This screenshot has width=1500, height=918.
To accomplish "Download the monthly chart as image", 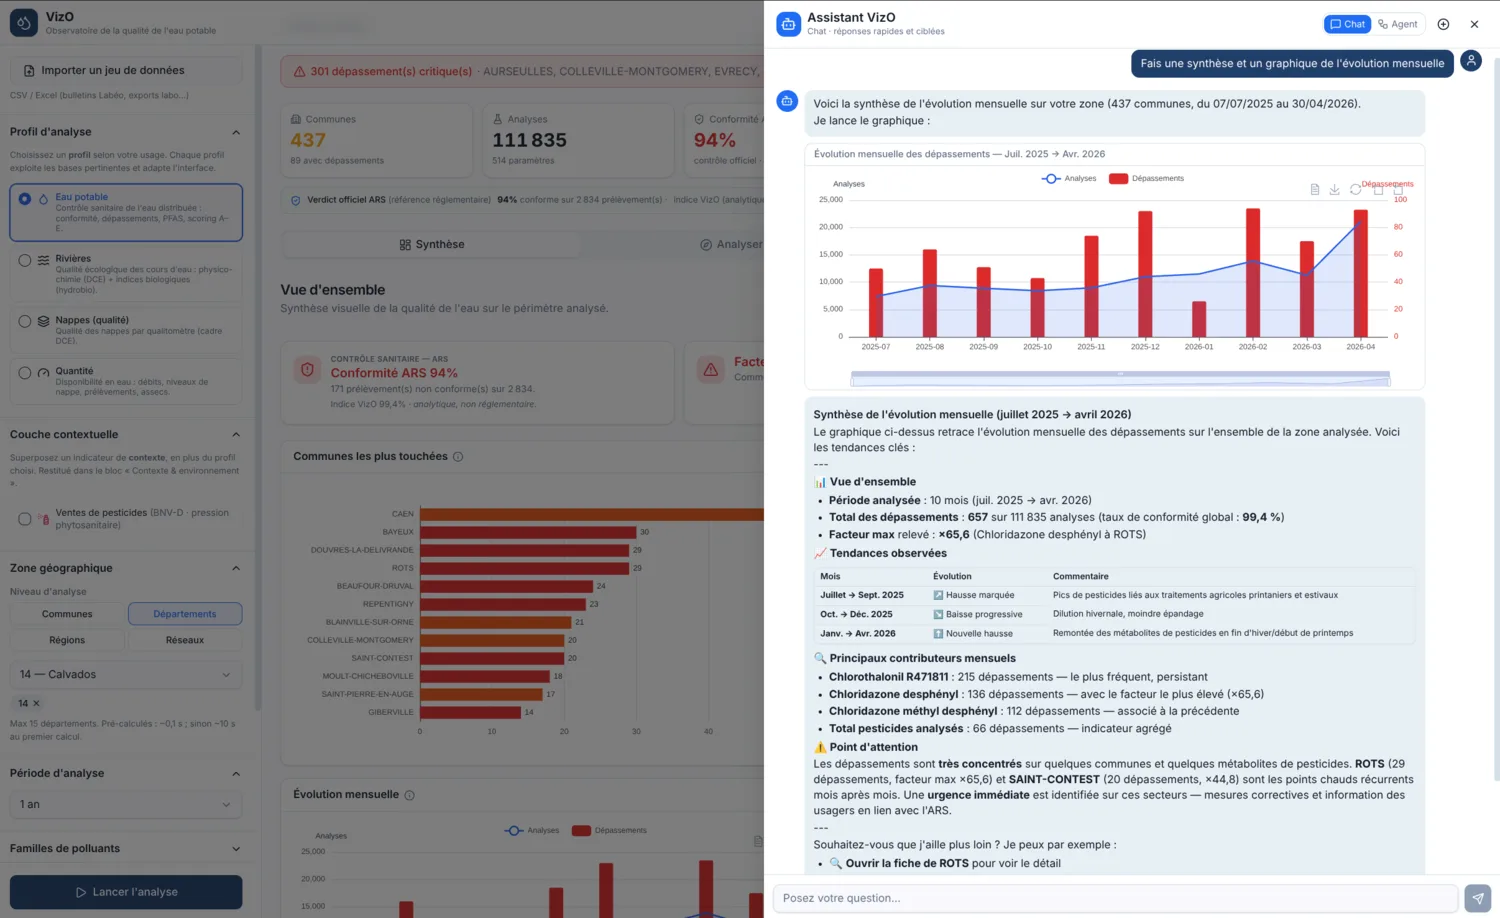I will pyautogui.click(x=1334, y=189).
